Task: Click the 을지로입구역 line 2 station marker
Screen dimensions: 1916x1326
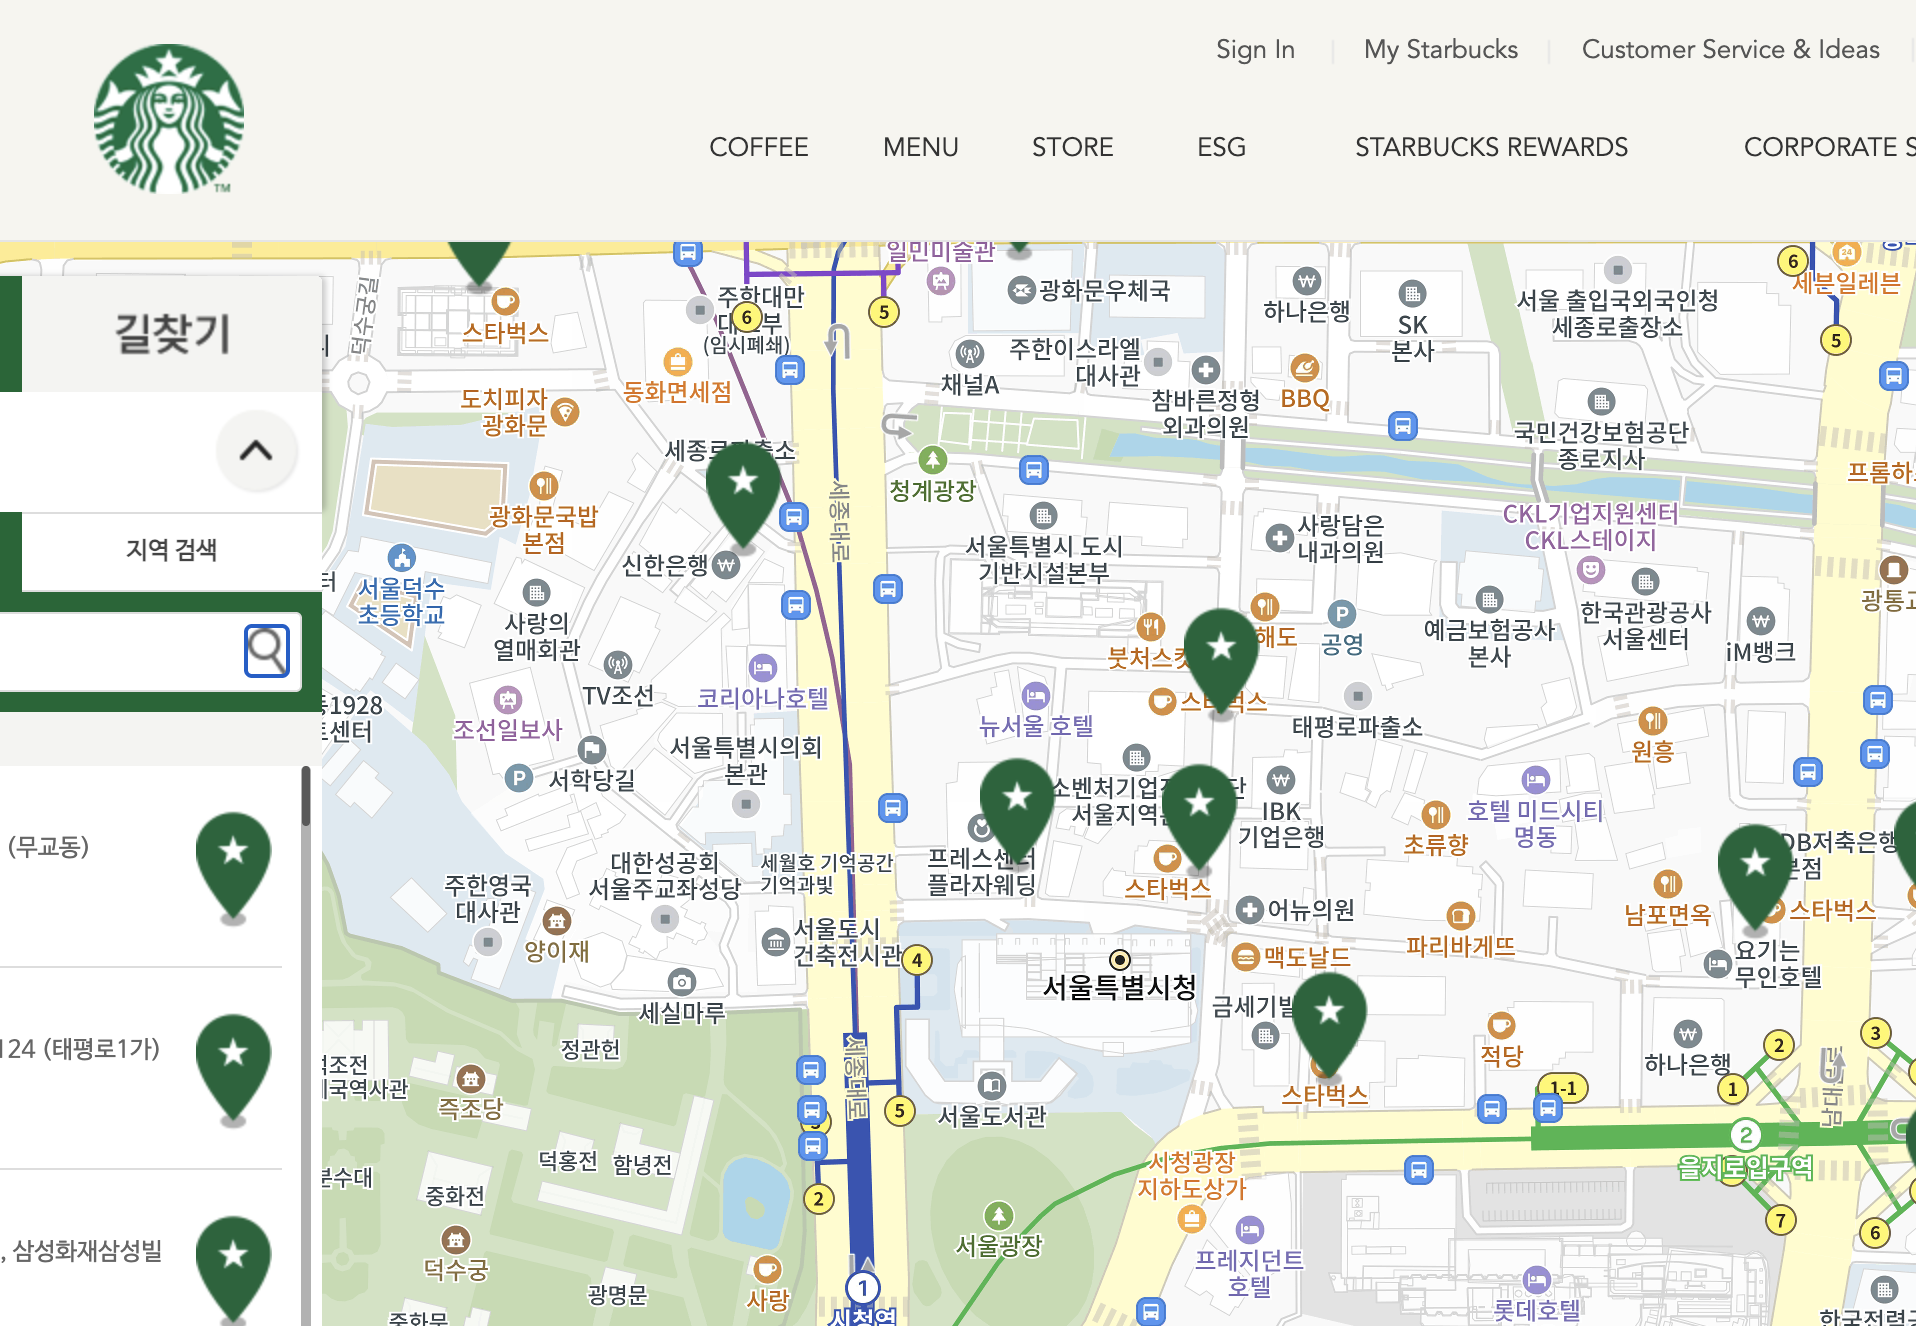Action: click(1745, 1135)
